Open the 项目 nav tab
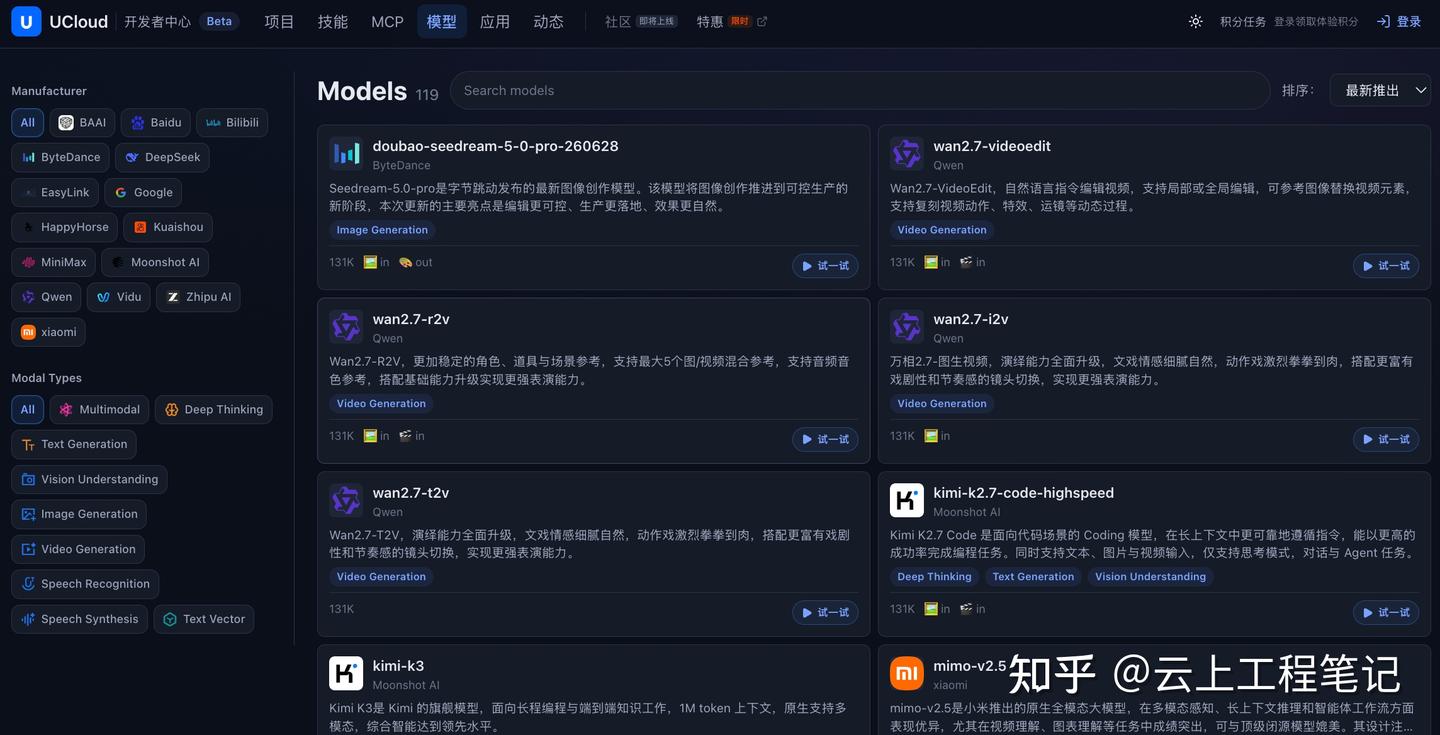The width and height of the screenshot is (1440, 735). click(279, 21)
